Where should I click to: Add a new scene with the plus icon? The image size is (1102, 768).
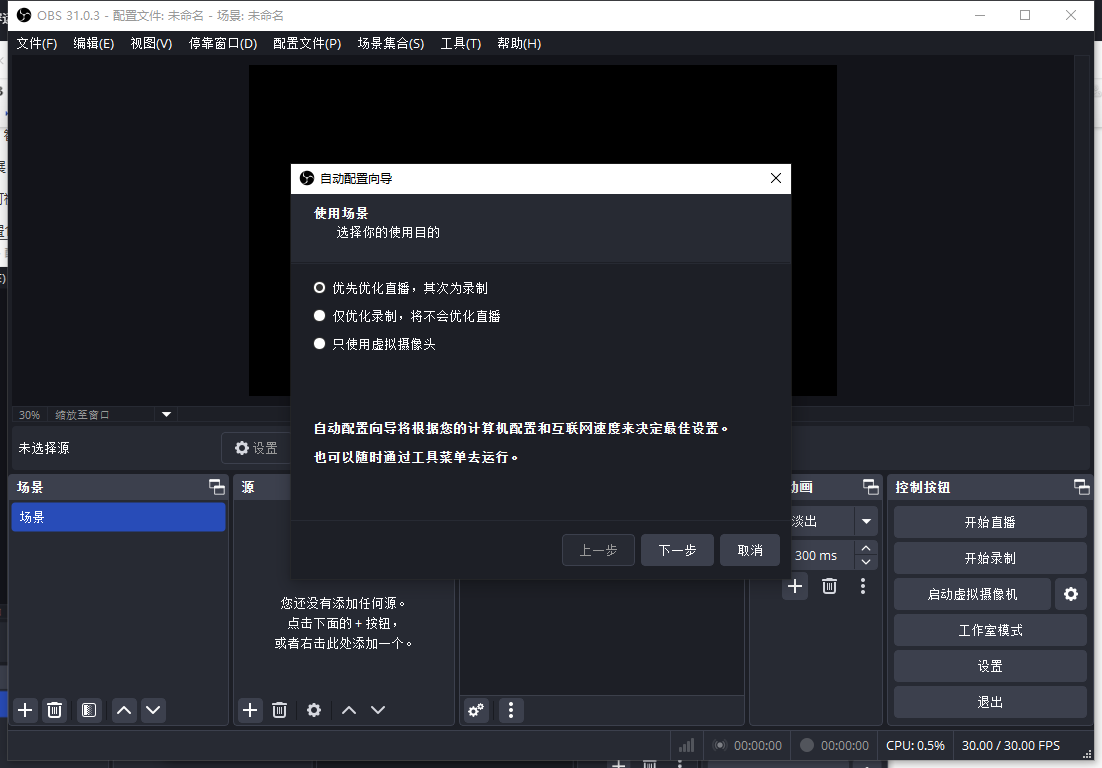pyautogui.click(x=24, y=710)
